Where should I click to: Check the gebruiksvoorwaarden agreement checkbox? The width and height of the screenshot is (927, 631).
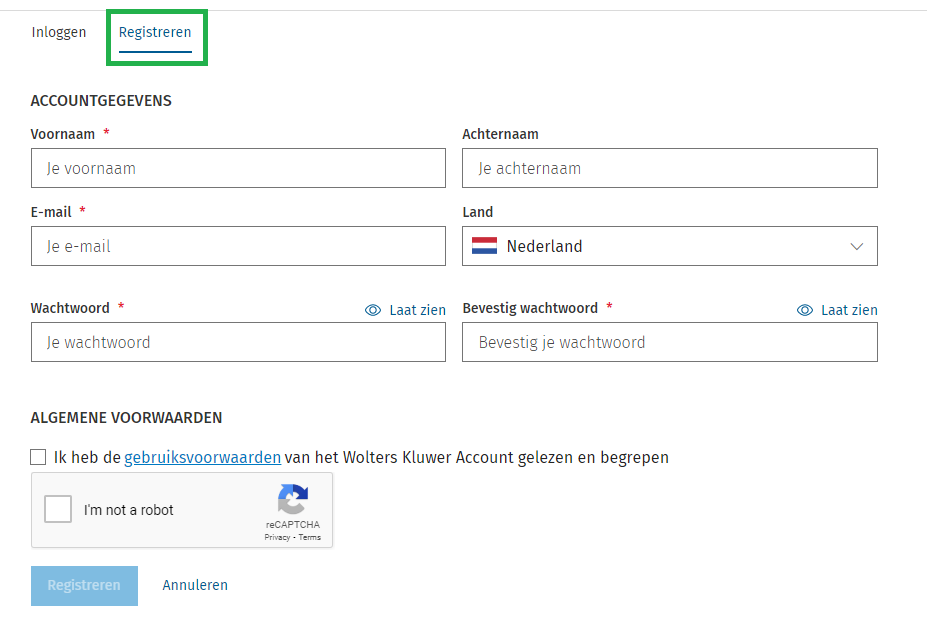point(38,457)
